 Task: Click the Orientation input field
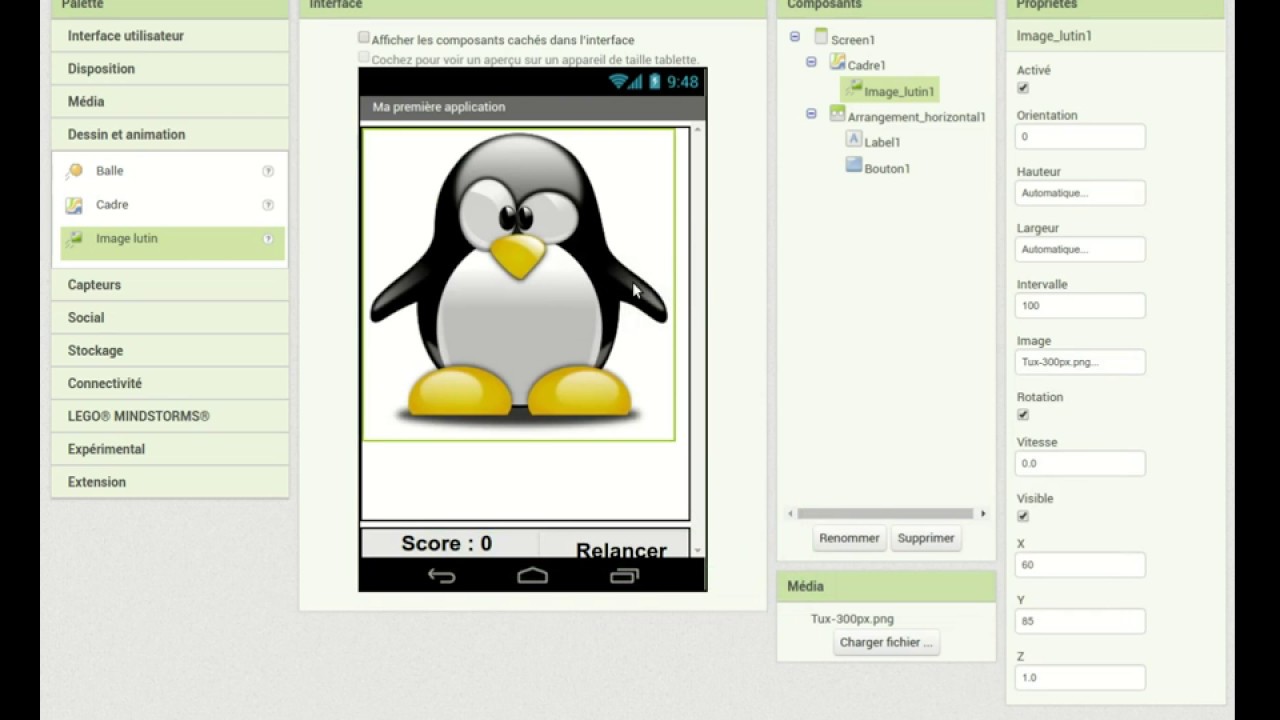pyautogui.click(x=1081, y=137)
